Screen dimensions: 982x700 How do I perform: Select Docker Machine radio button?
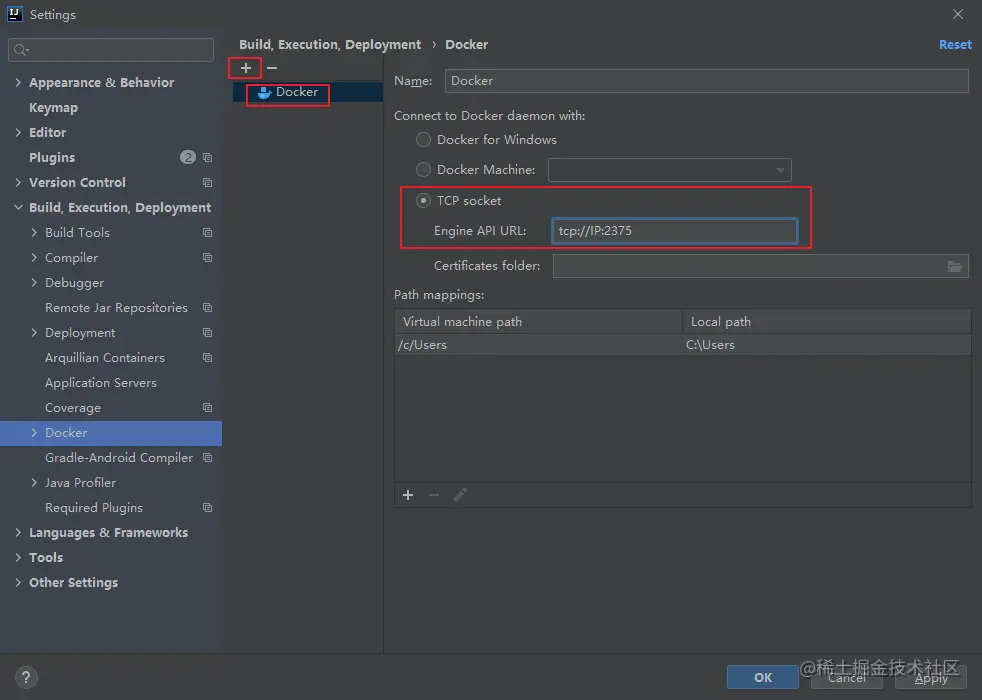coord(423,170)
